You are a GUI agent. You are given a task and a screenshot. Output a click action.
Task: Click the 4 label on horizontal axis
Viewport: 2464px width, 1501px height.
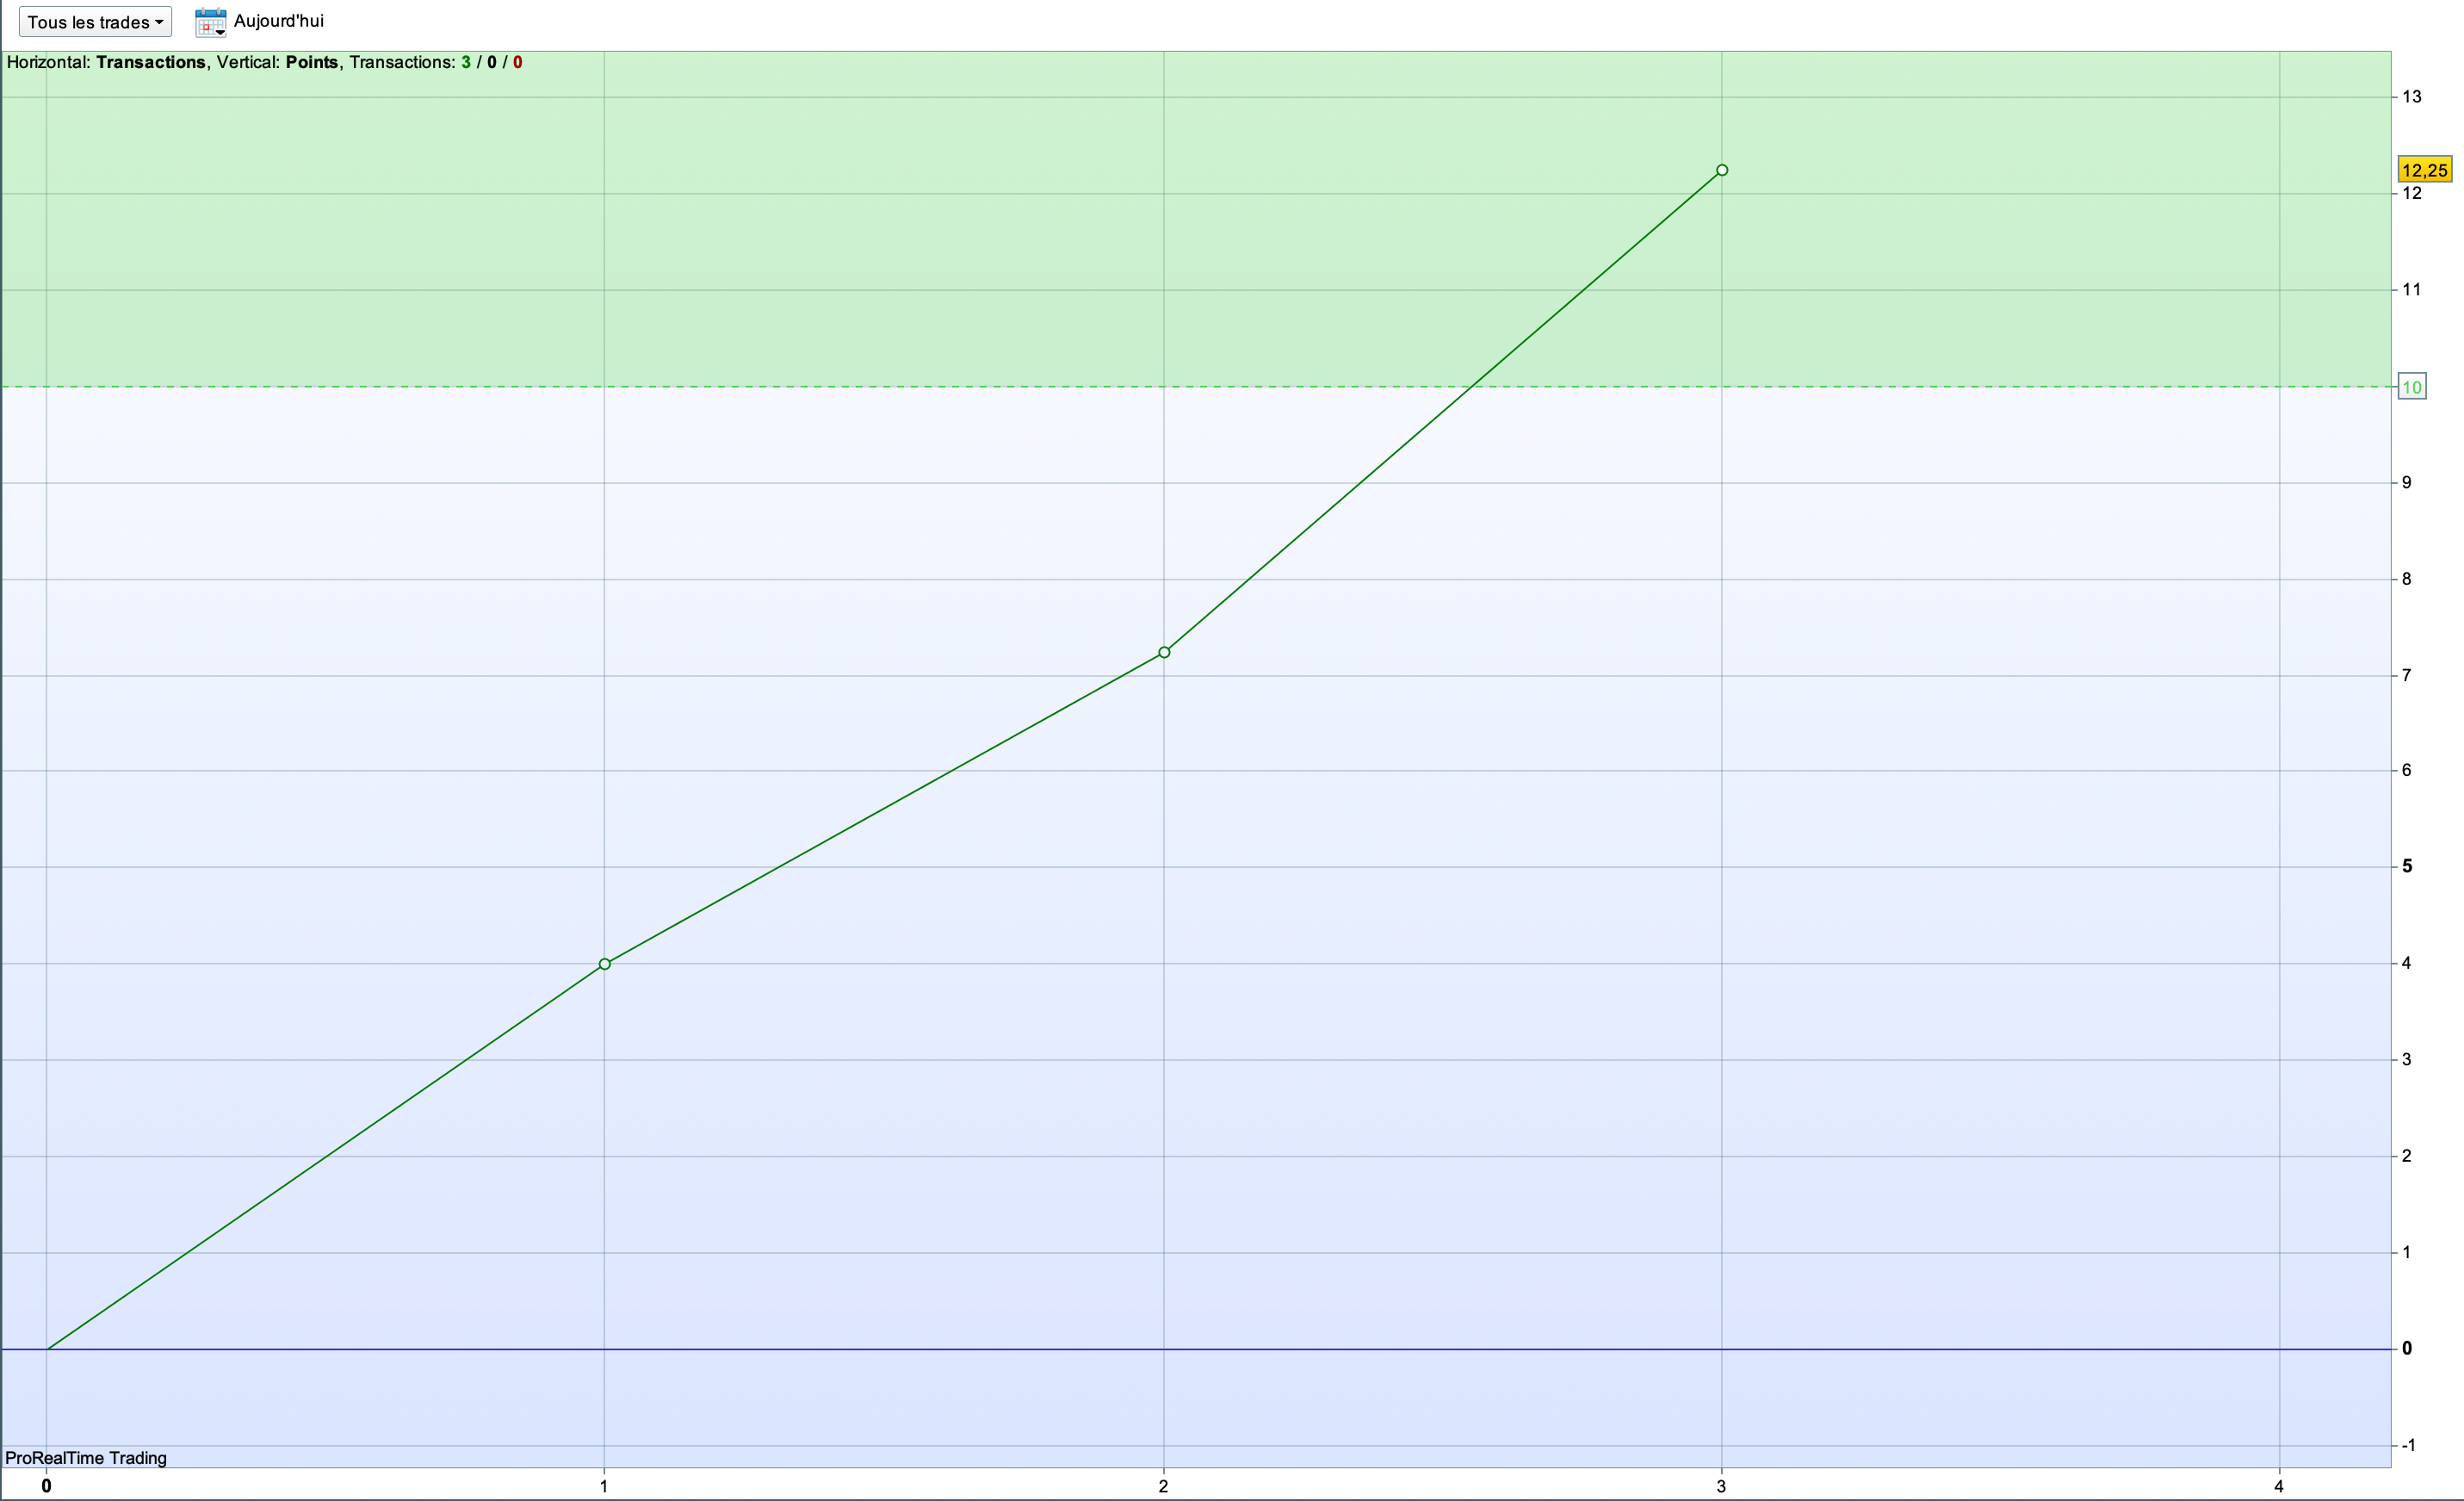click(x=2279, y=1486)
